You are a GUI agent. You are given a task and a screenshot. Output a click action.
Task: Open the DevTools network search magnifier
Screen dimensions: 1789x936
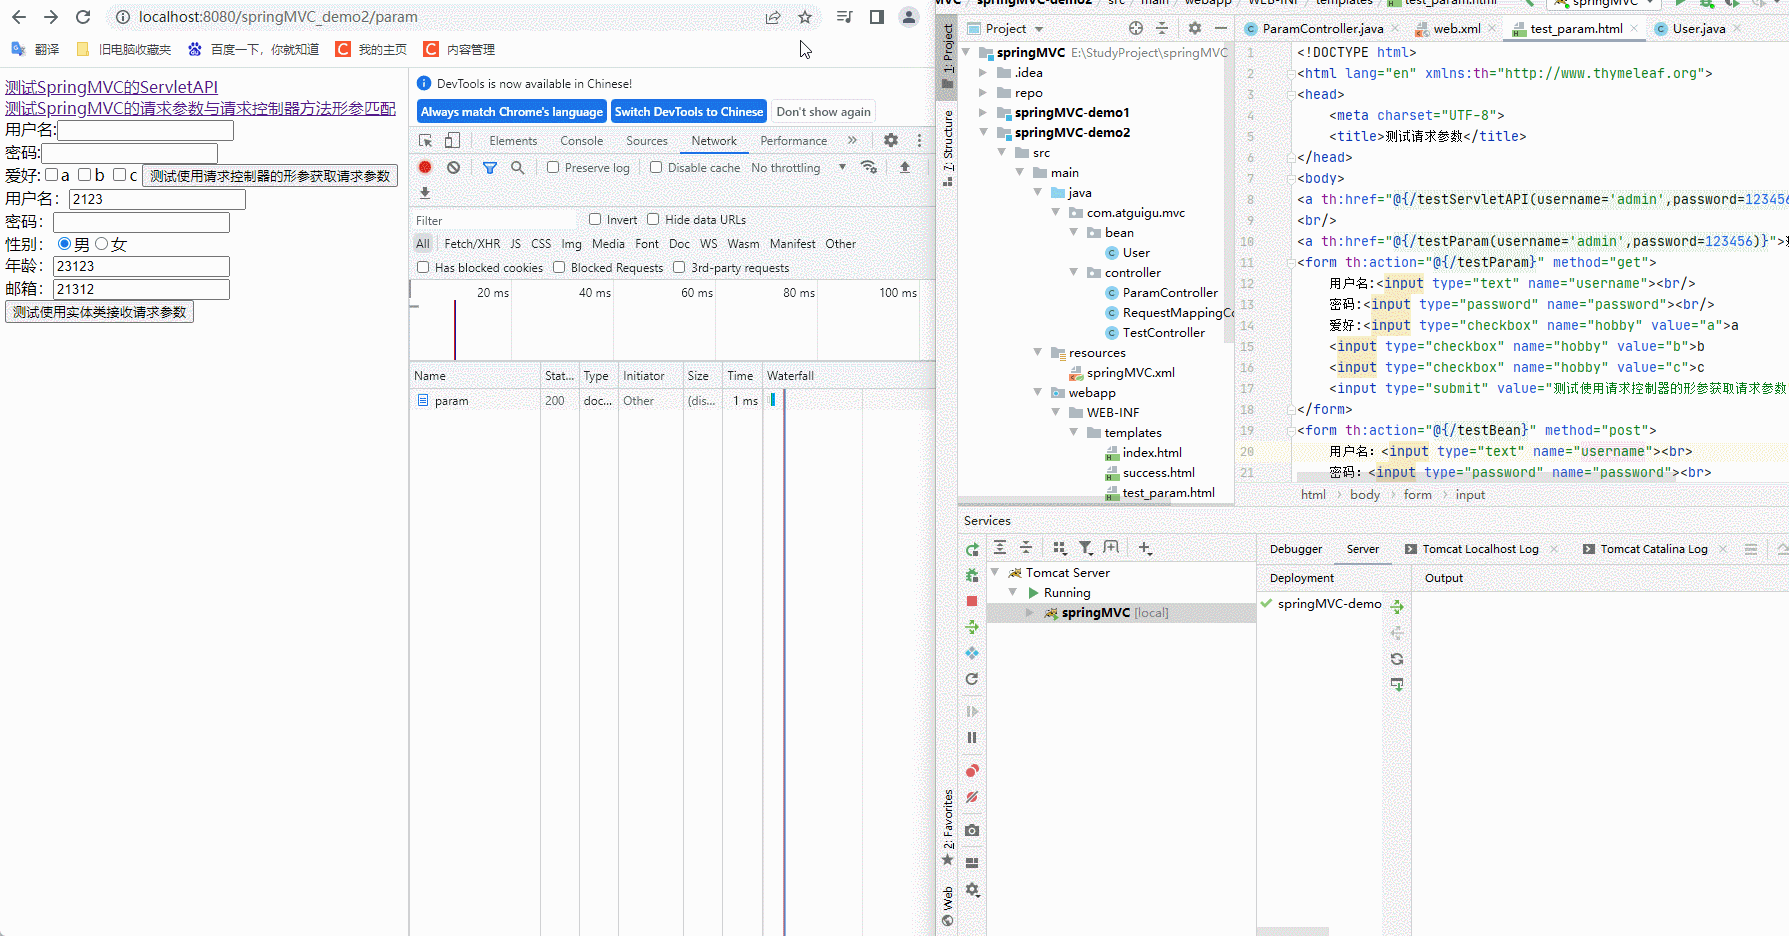coord(517,168)
